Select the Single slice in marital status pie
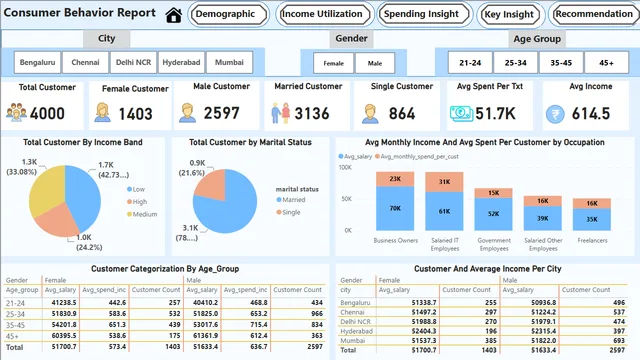Viewport: 640px width, 360px height. tap(212, 186)
